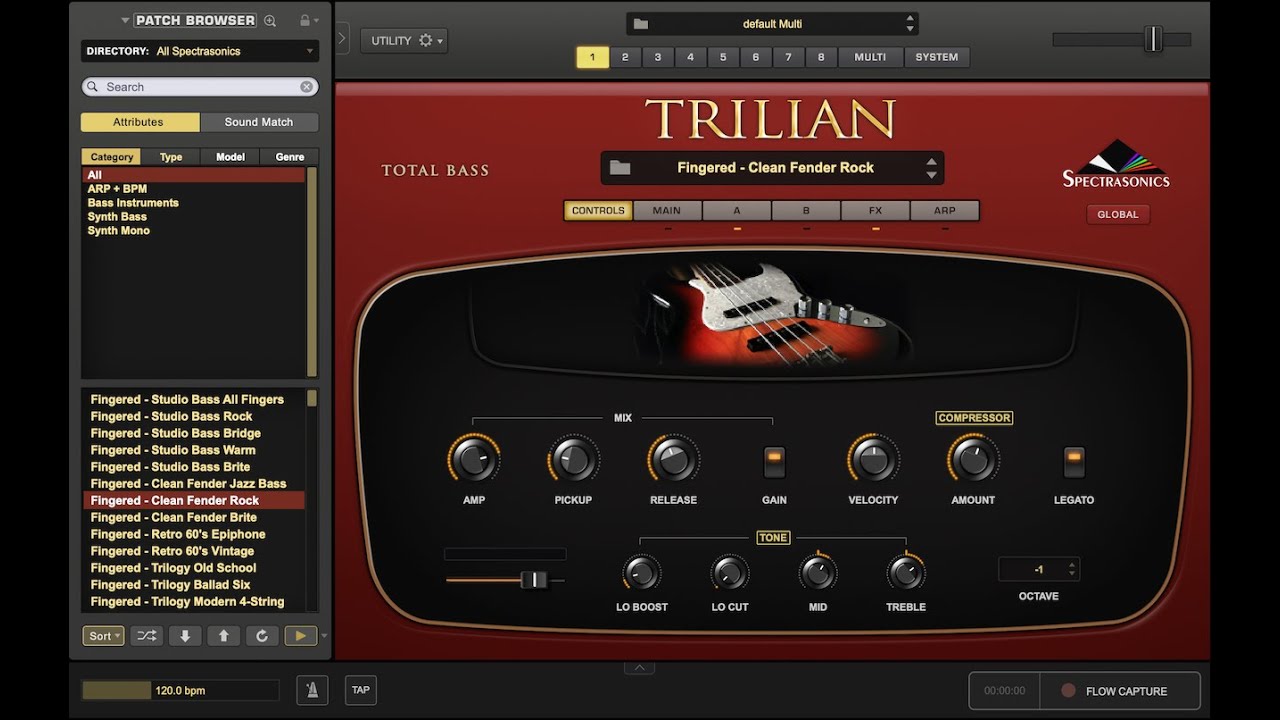Click the FLOW CAPTURE button

point(1120,691)
